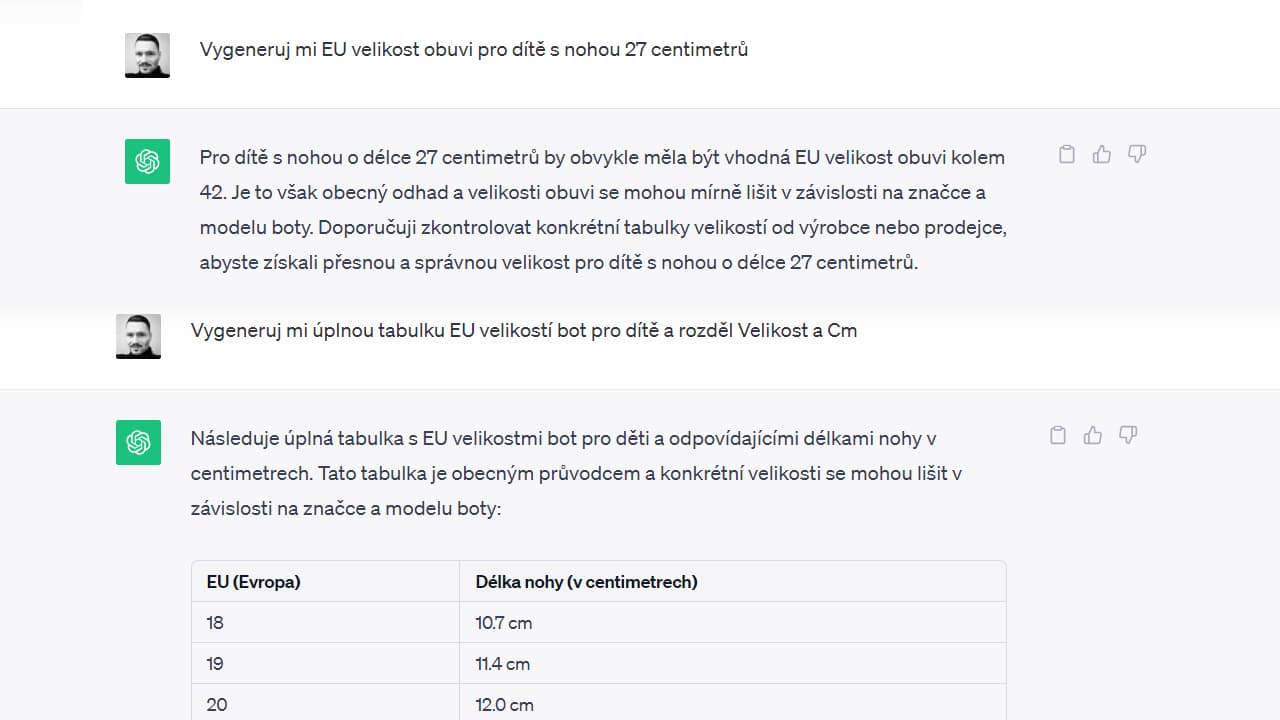Click the "EU (Evropa)" table header
This screenshot has width=1280, height=720.
point(254,582)
